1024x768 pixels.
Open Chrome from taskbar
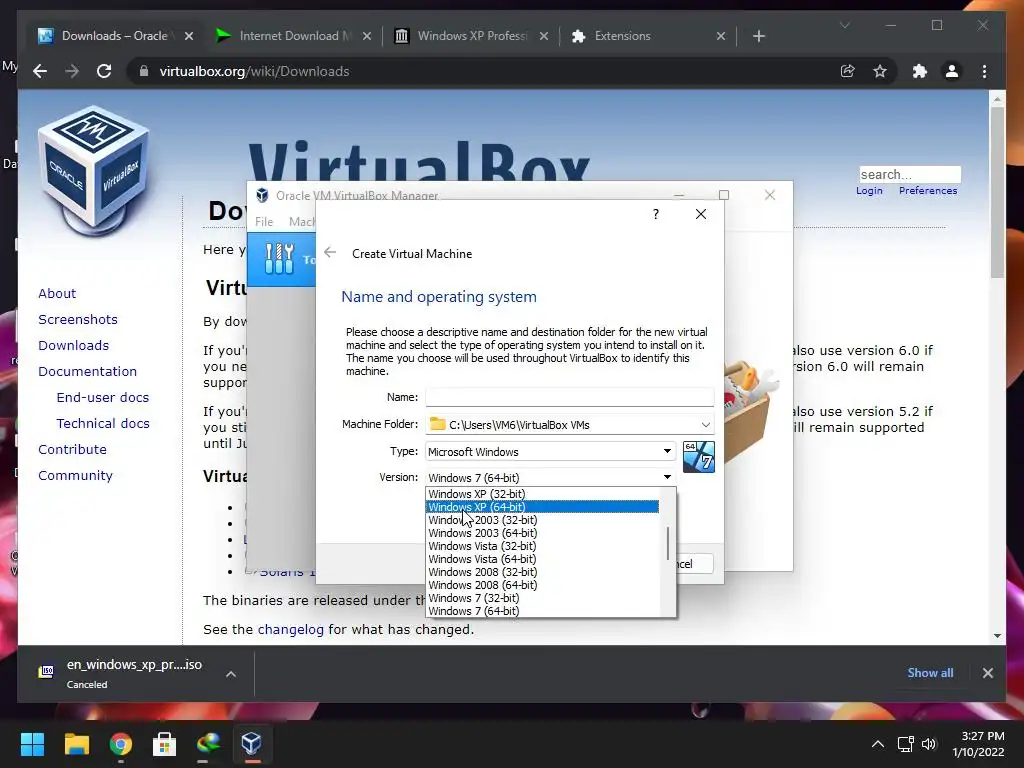click(x=121, y=744)
